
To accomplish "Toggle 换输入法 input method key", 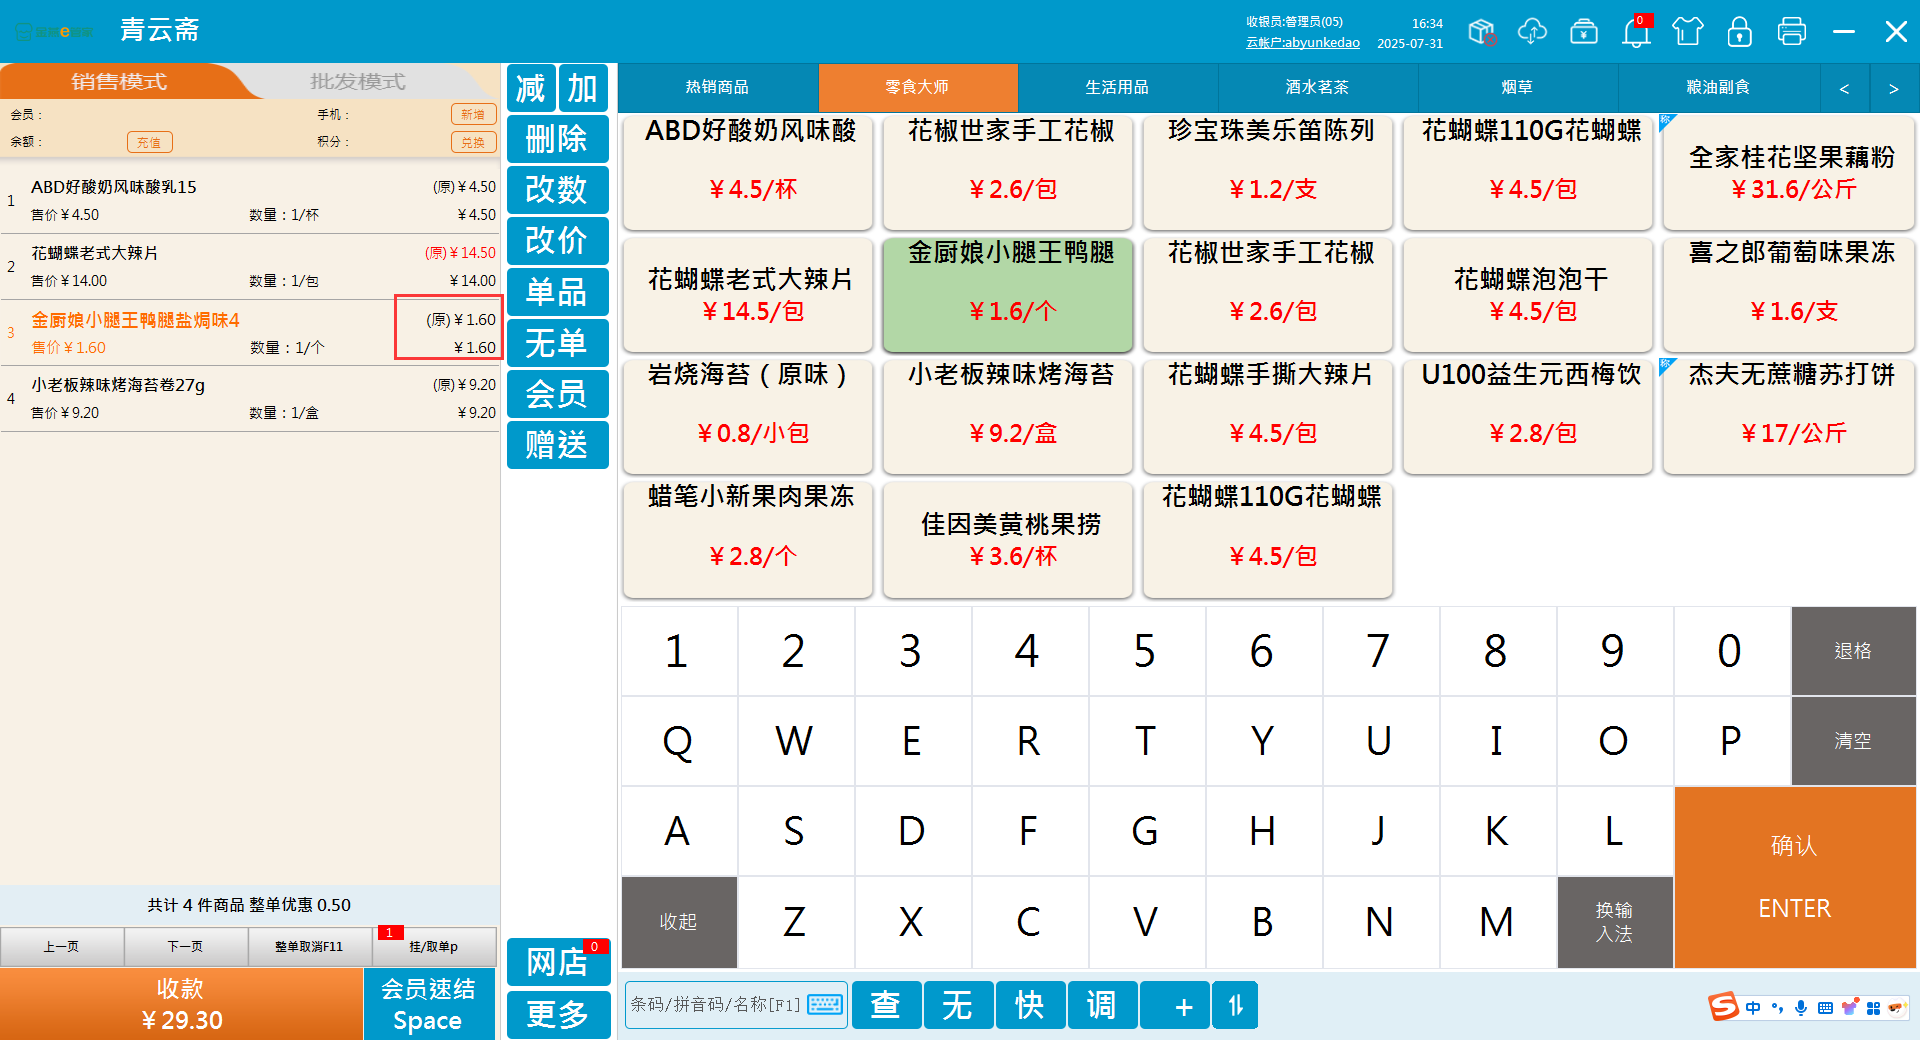I will click(x=1614, y=922).
